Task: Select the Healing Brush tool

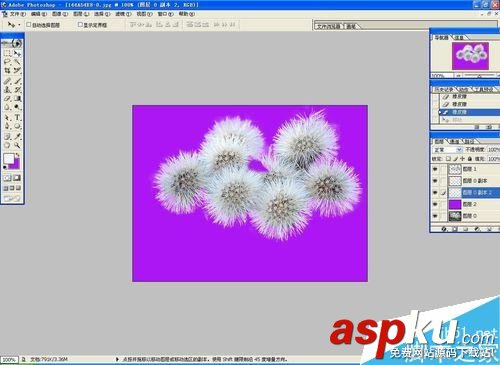Action: (x=7, y=81)
